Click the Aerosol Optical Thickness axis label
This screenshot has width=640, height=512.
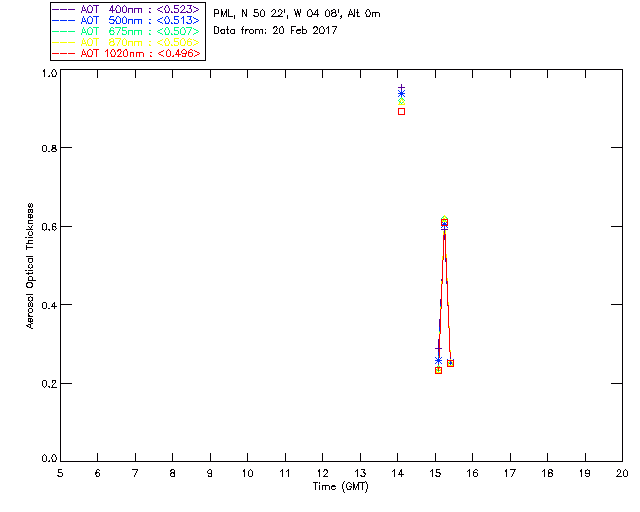point(30,266)
